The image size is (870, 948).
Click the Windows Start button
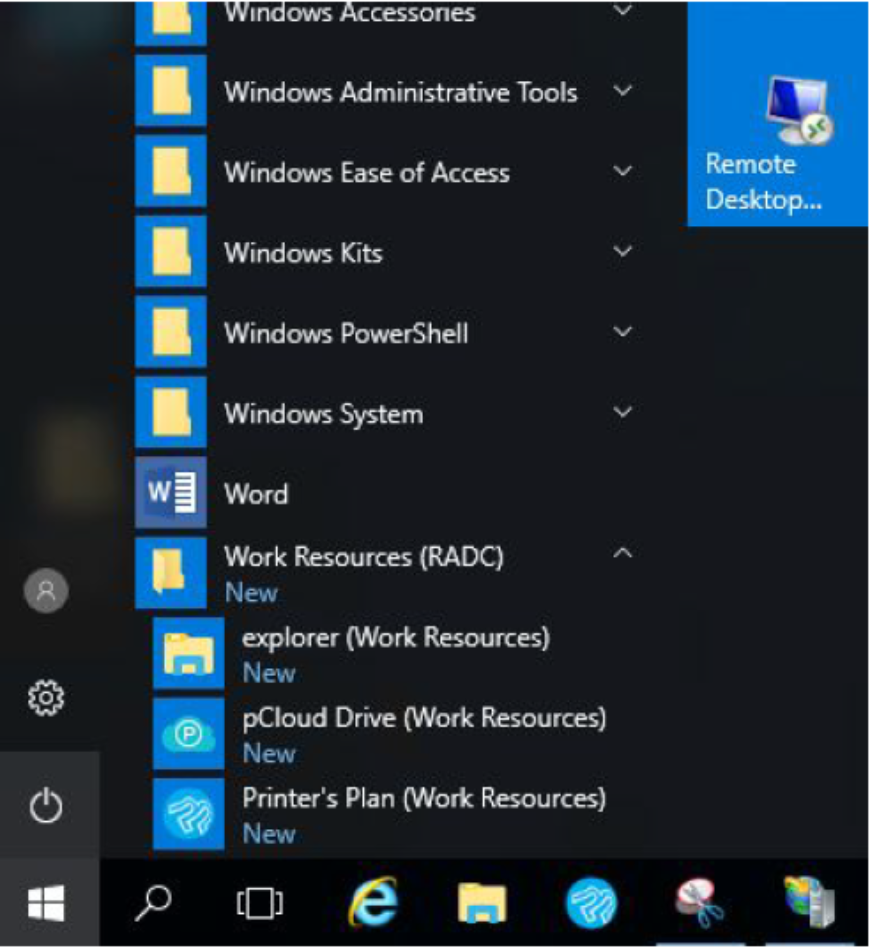[x=47, y=903]
